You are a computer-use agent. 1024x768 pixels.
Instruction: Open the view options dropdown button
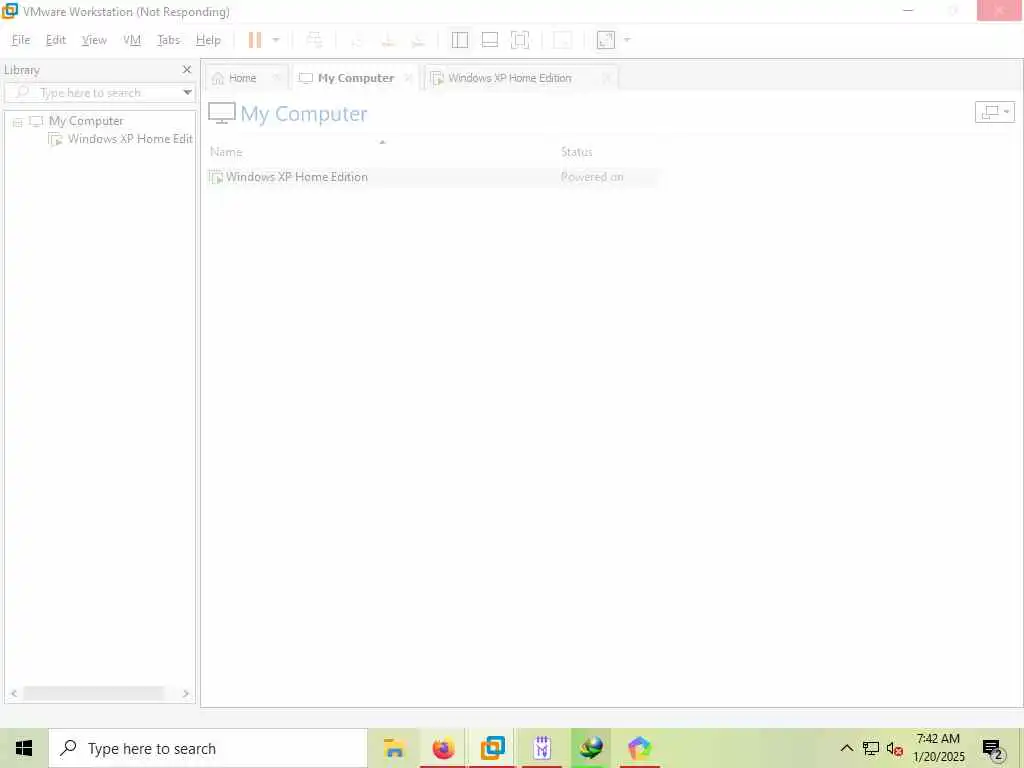tap(995, 112)
